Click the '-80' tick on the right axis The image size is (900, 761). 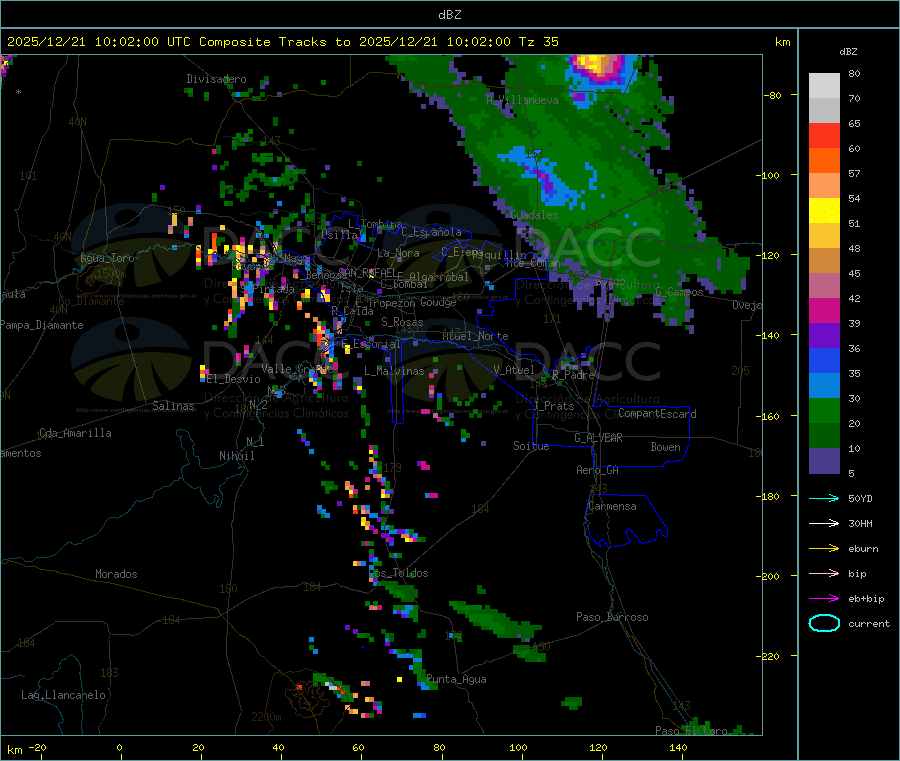tap(773, 95)
